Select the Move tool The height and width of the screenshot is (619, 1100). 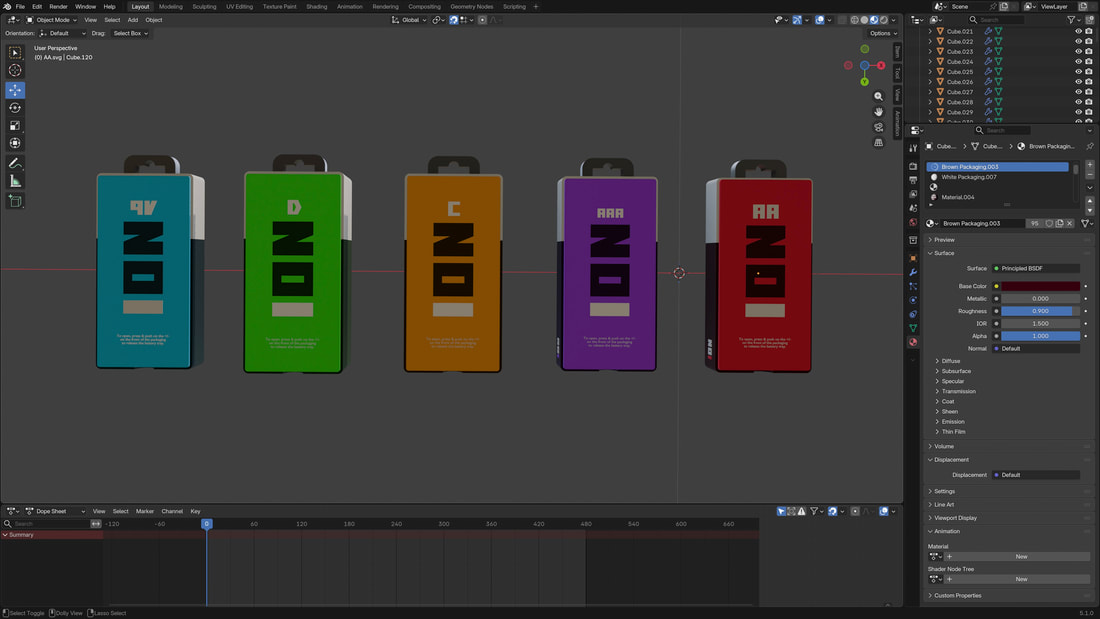click(15, 90)
